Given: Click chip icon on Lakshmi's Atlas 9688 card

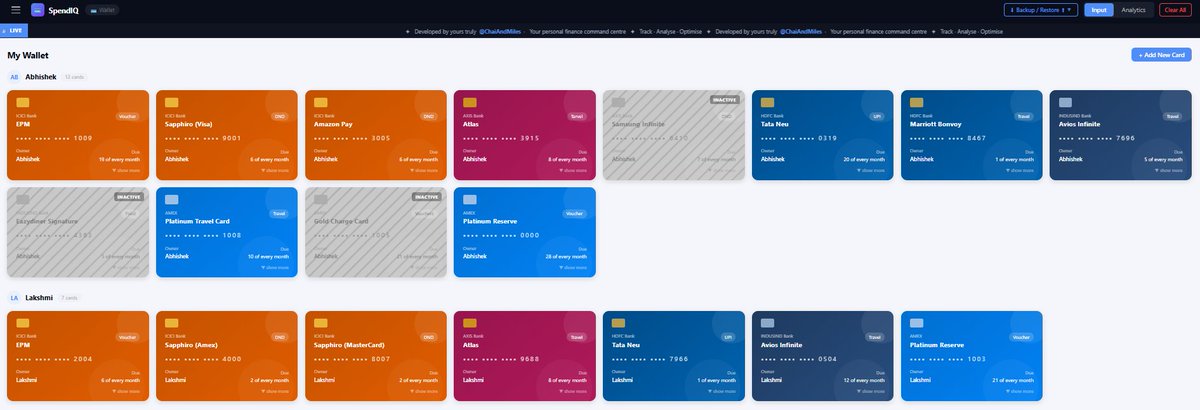Looking at the screenshot, I should 469,324.
